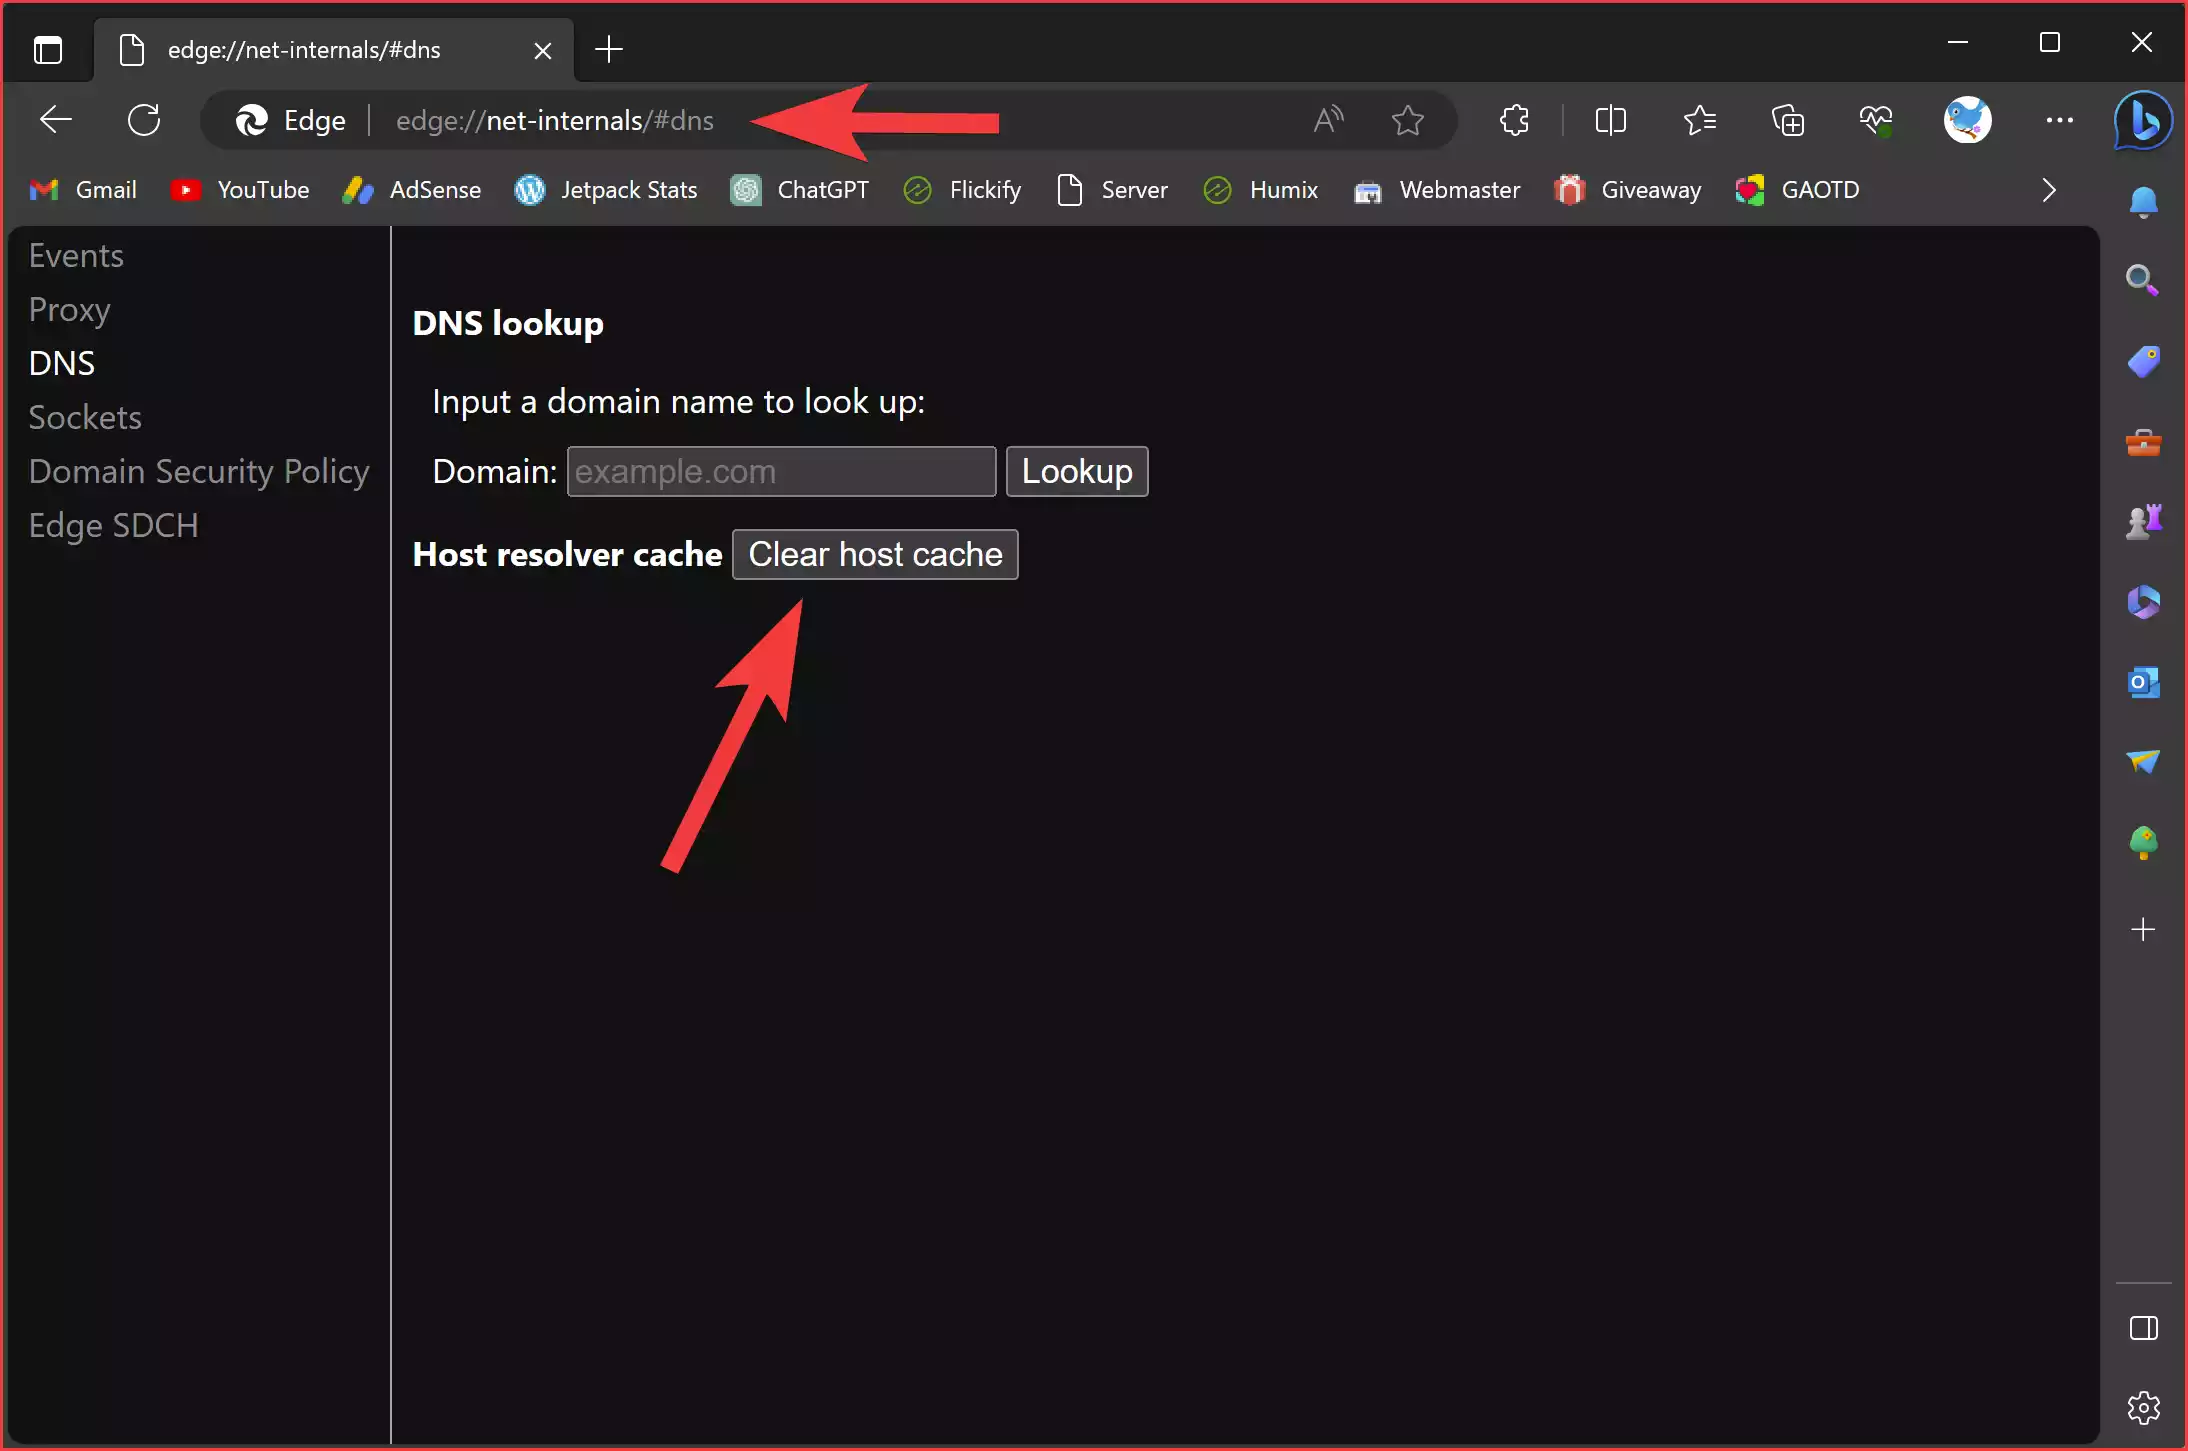Select Domain Security Policy section
This screenshot has width=2188, height=1451.
pos(199,471)
